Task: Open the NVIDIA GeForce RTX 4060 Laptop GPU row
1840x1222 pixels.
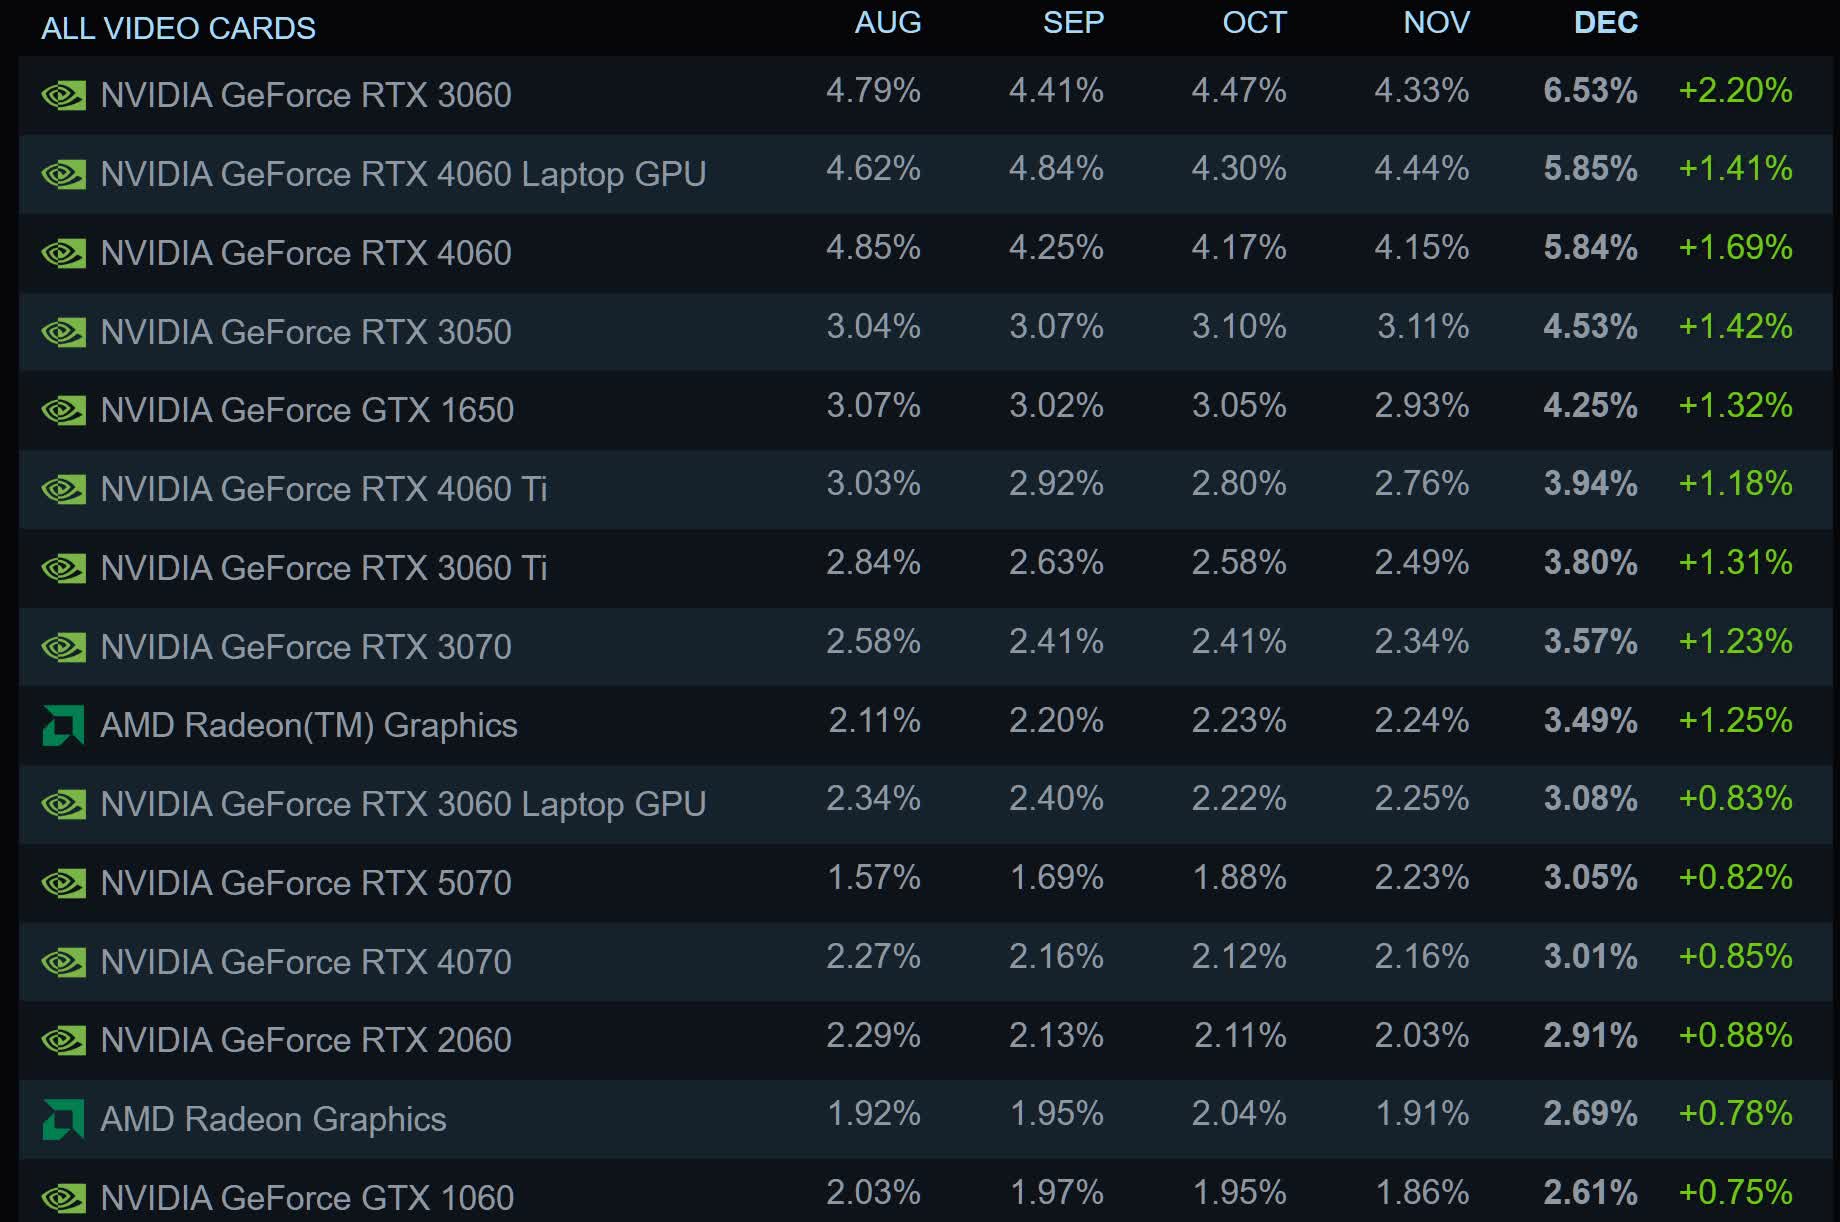Action: pos(403,174)
